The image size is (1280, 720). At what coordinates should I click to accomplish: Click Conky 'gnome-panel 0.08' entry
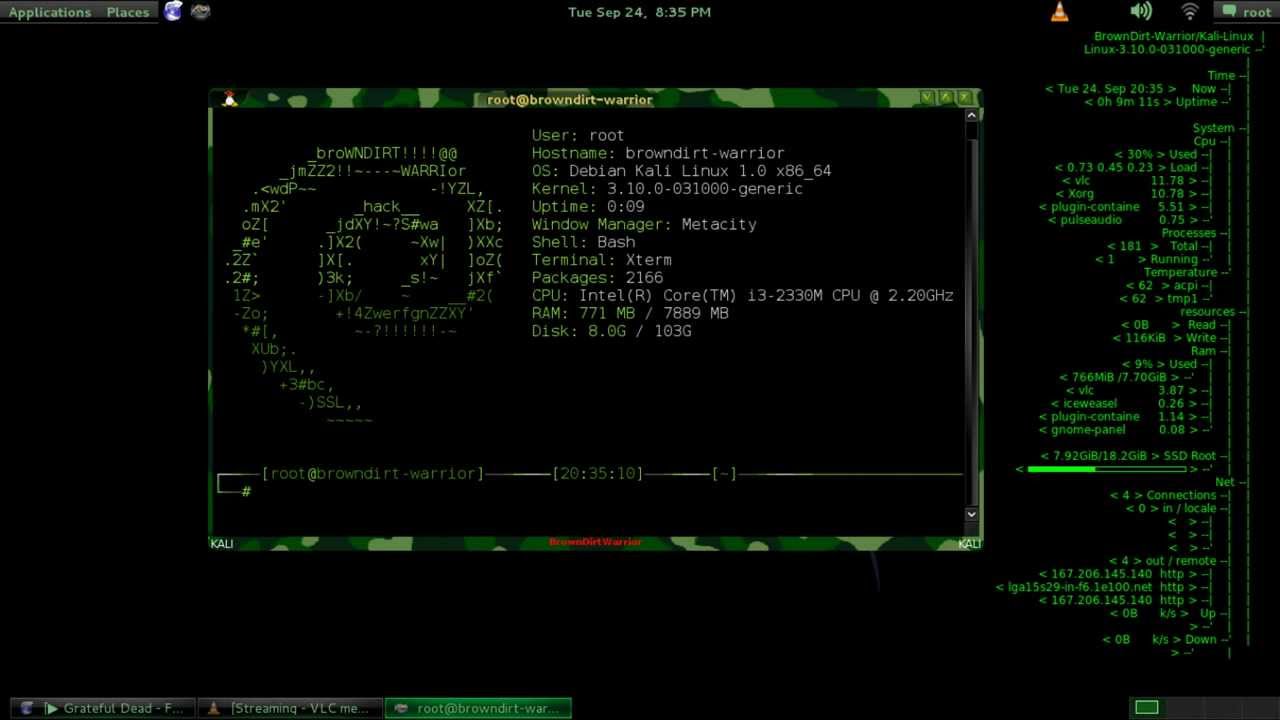pos(1129,429)
